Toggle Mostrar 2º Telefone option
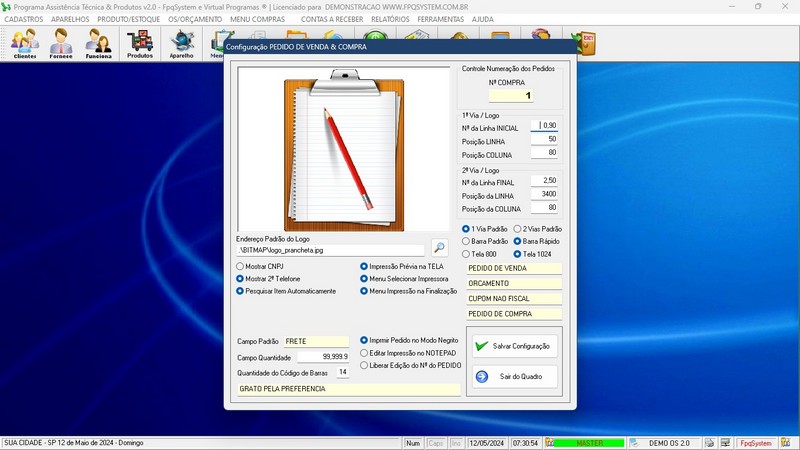 (268, 279)
